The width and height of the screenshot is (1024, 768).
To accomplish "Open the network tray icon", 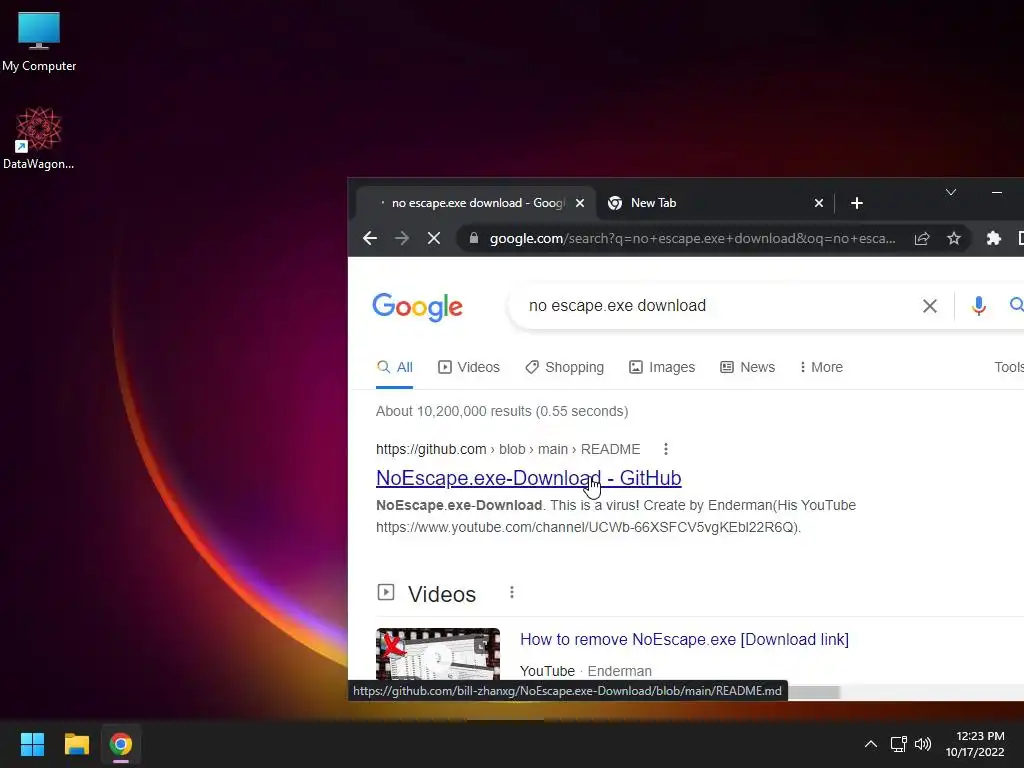I will (899, 744).
